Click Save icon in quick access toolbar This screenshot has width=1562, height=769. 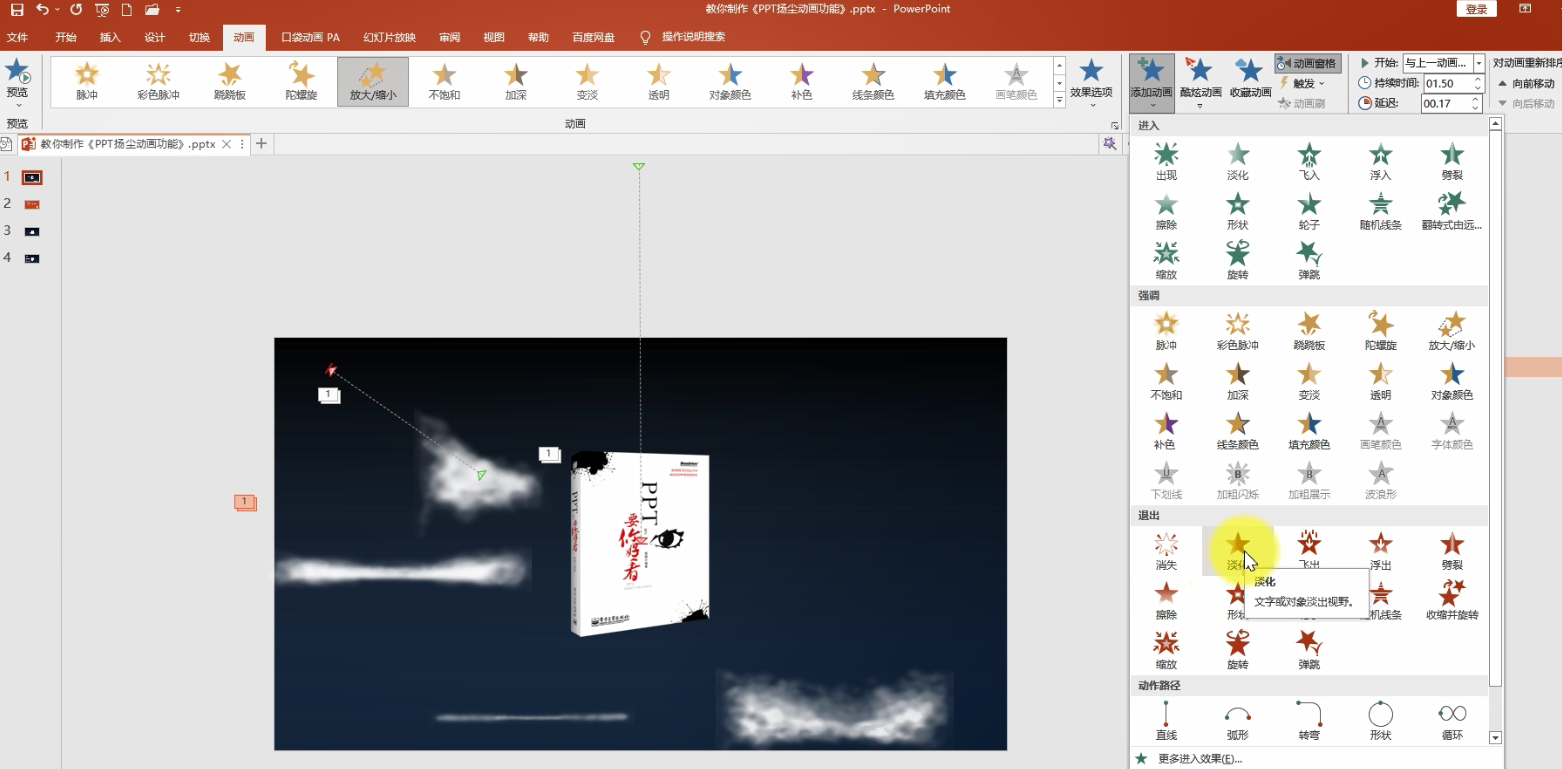[17, 9]
